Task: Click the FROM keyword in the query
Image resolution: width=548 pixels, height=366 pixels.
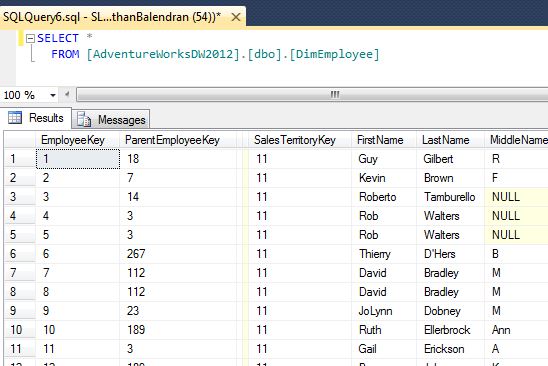Action: point(65,54)
